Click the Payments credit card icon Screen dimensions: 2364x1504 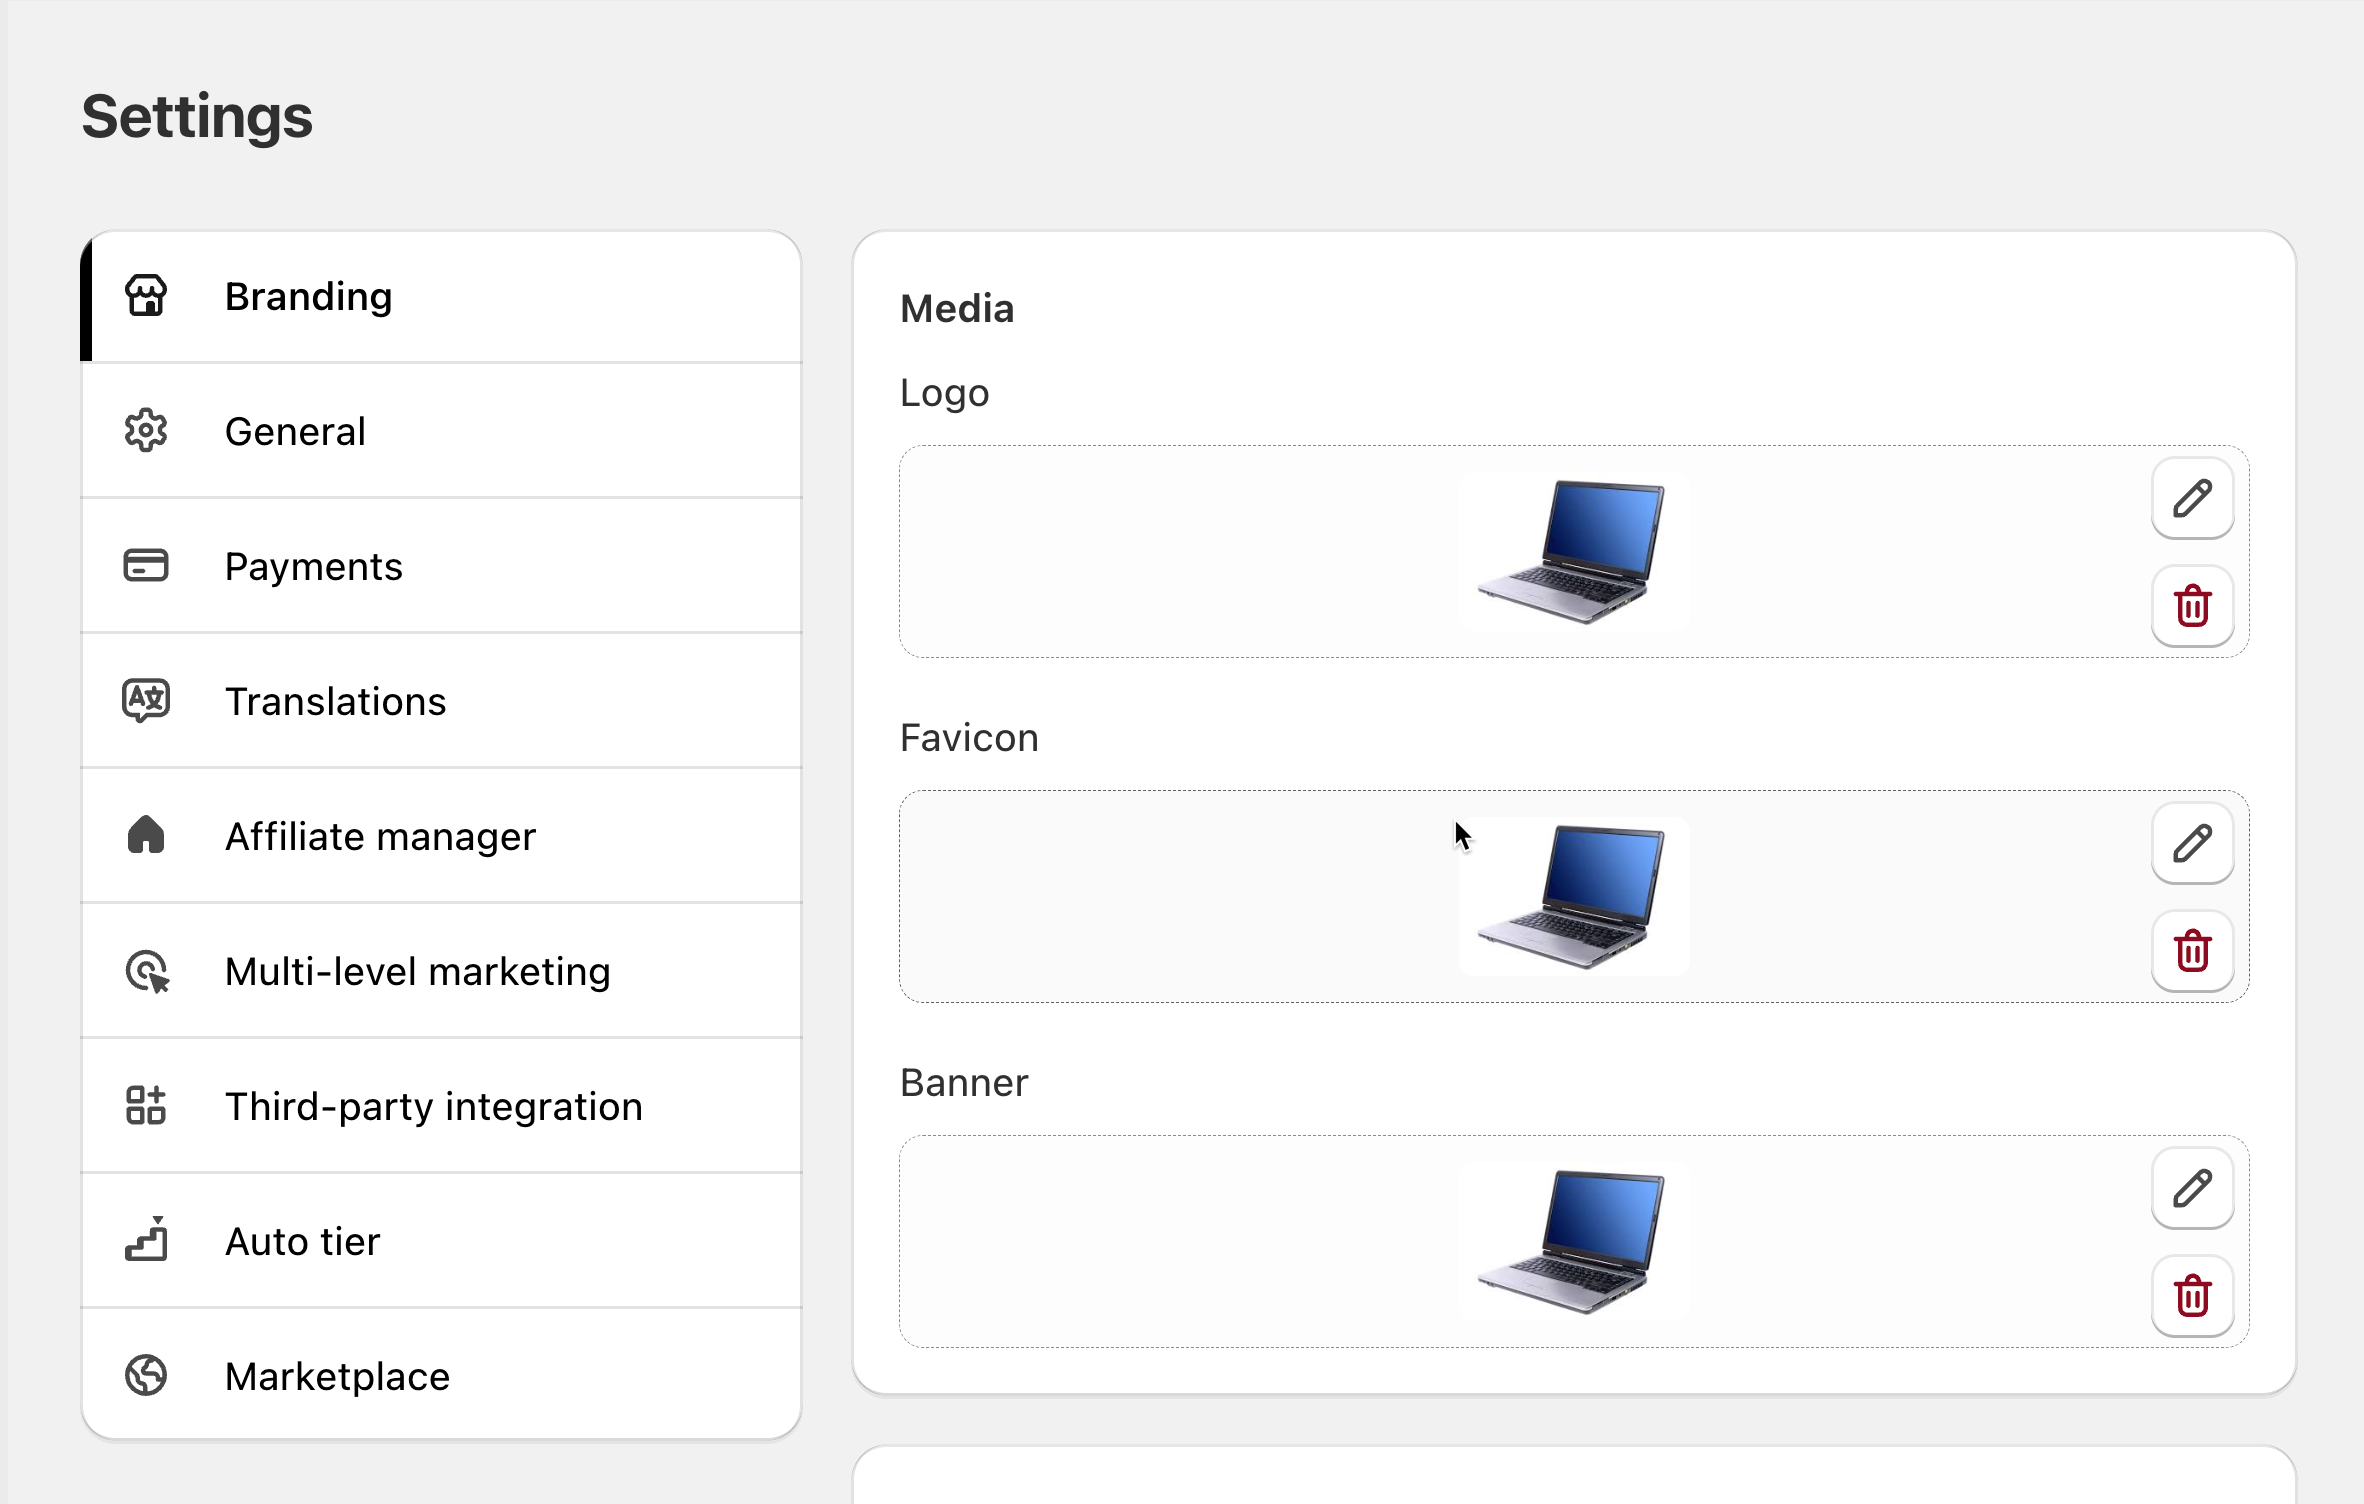pos(146,566)
